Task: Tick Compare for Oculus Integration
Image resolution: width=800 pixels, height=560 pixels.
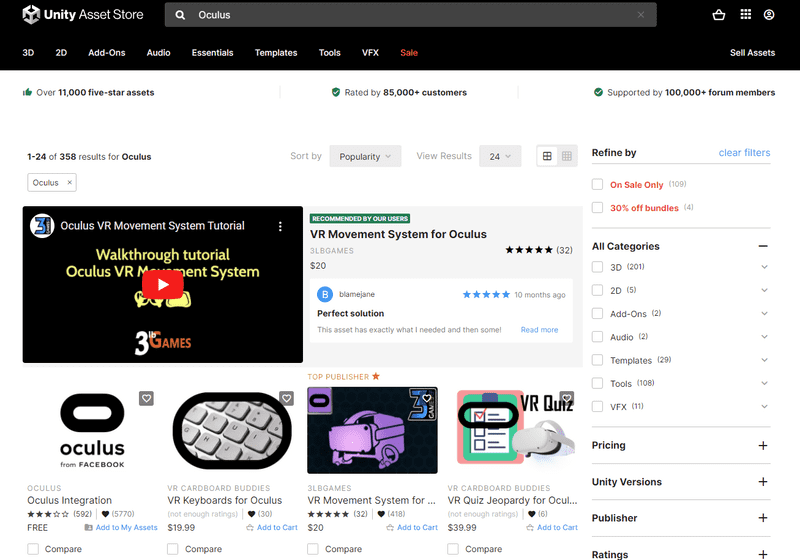Action: [x=33, y=549]
